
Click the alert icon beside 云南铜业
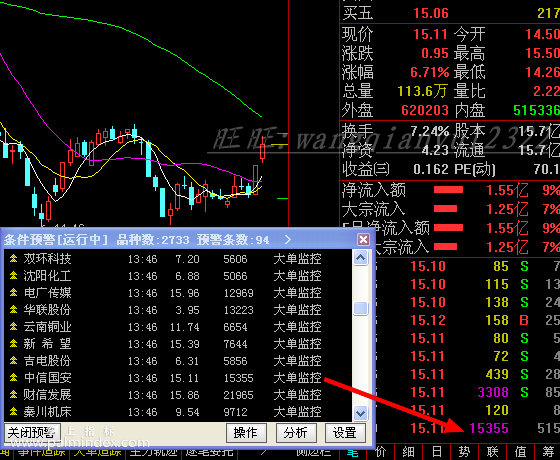click(x=14, y=327)
